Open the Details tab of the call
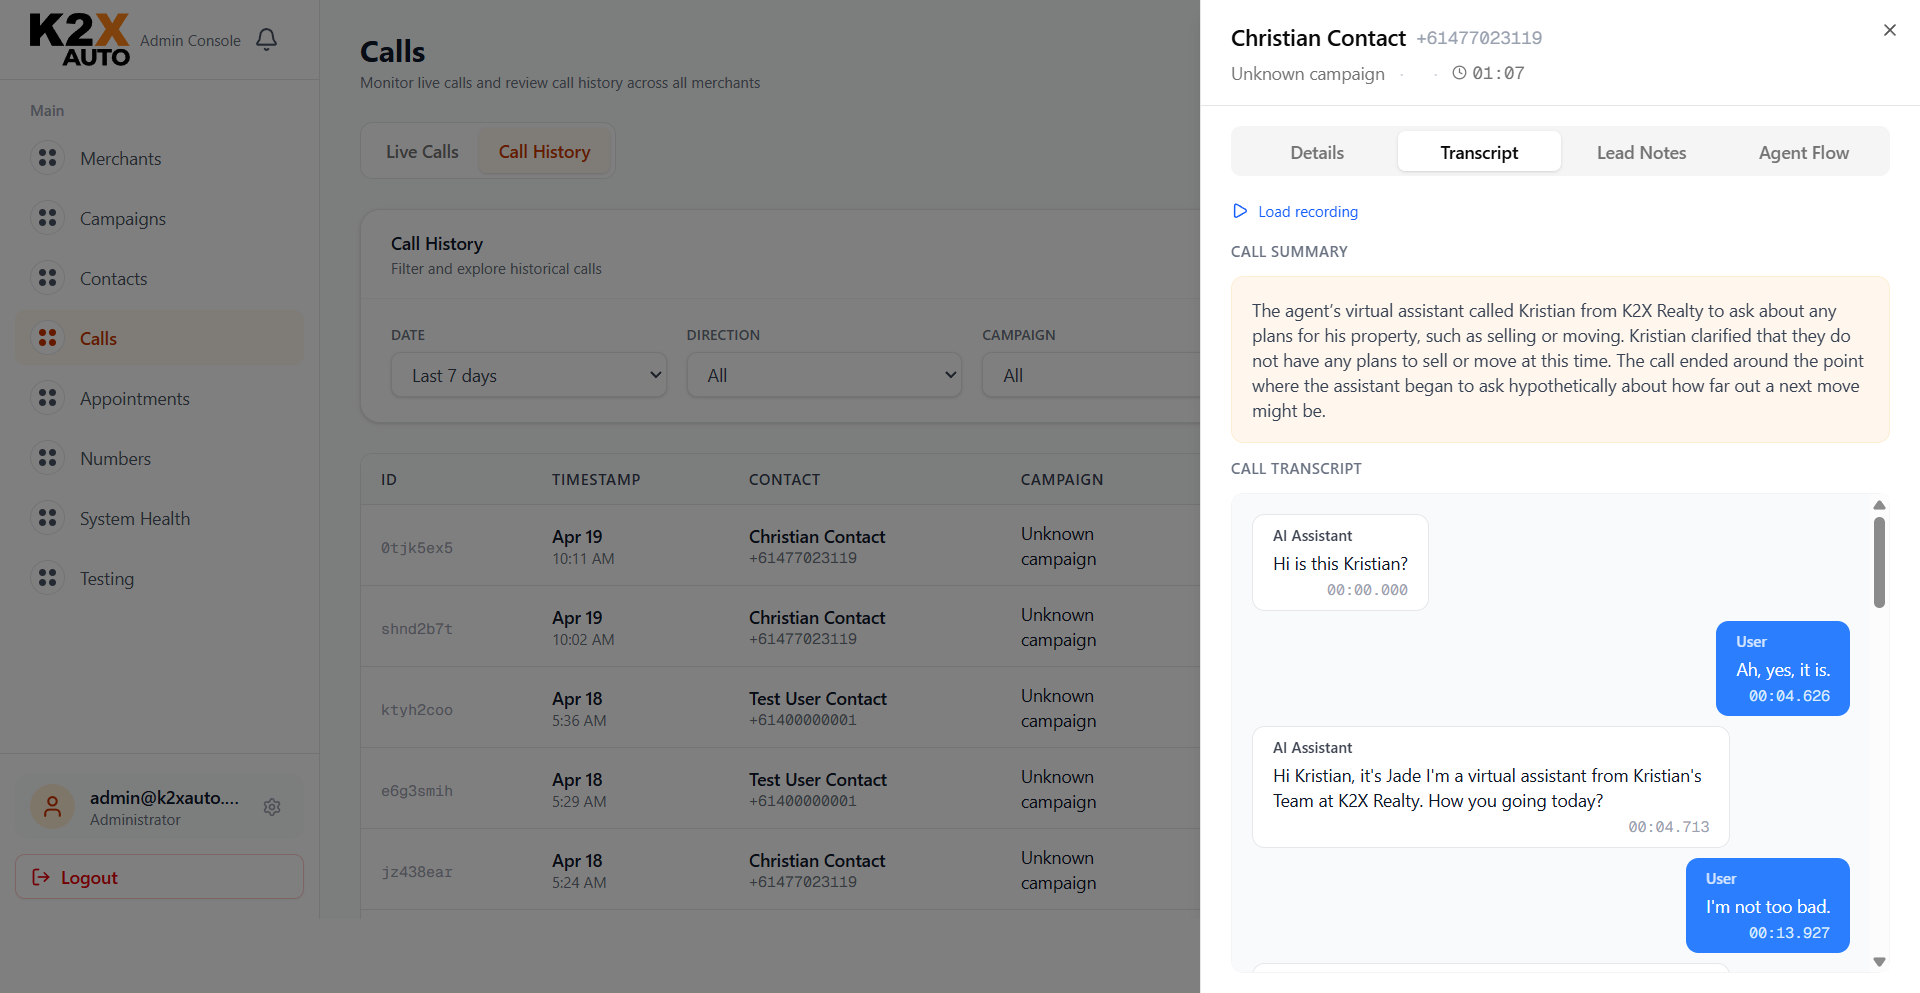 pos(1316,152)
